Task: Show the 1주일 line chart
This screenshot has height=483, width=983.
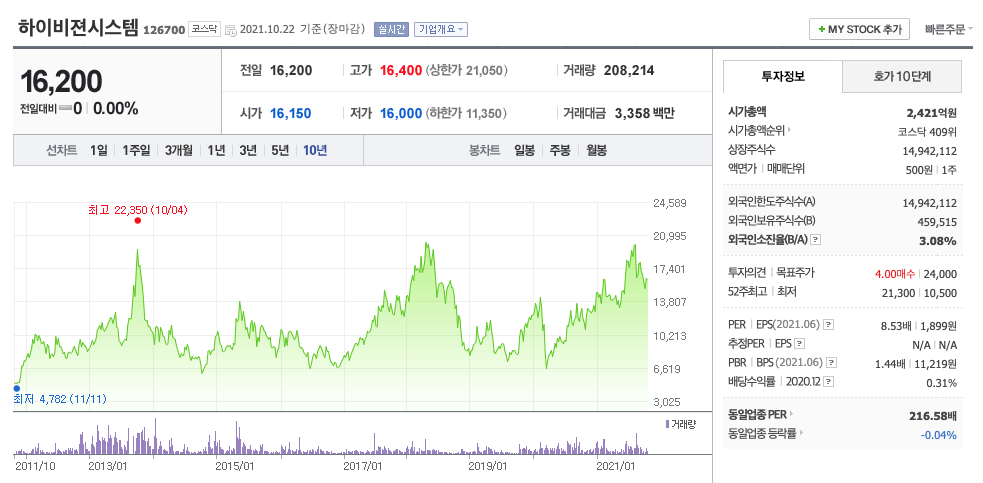Action: [x=136, y=151]
